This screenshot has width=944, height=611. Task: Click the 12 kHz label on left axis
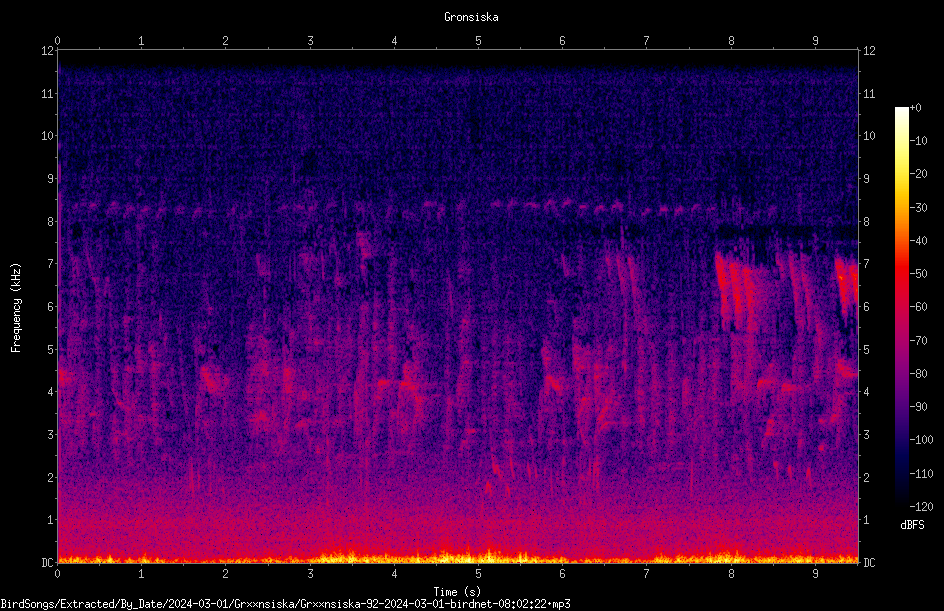click(48, 51)
